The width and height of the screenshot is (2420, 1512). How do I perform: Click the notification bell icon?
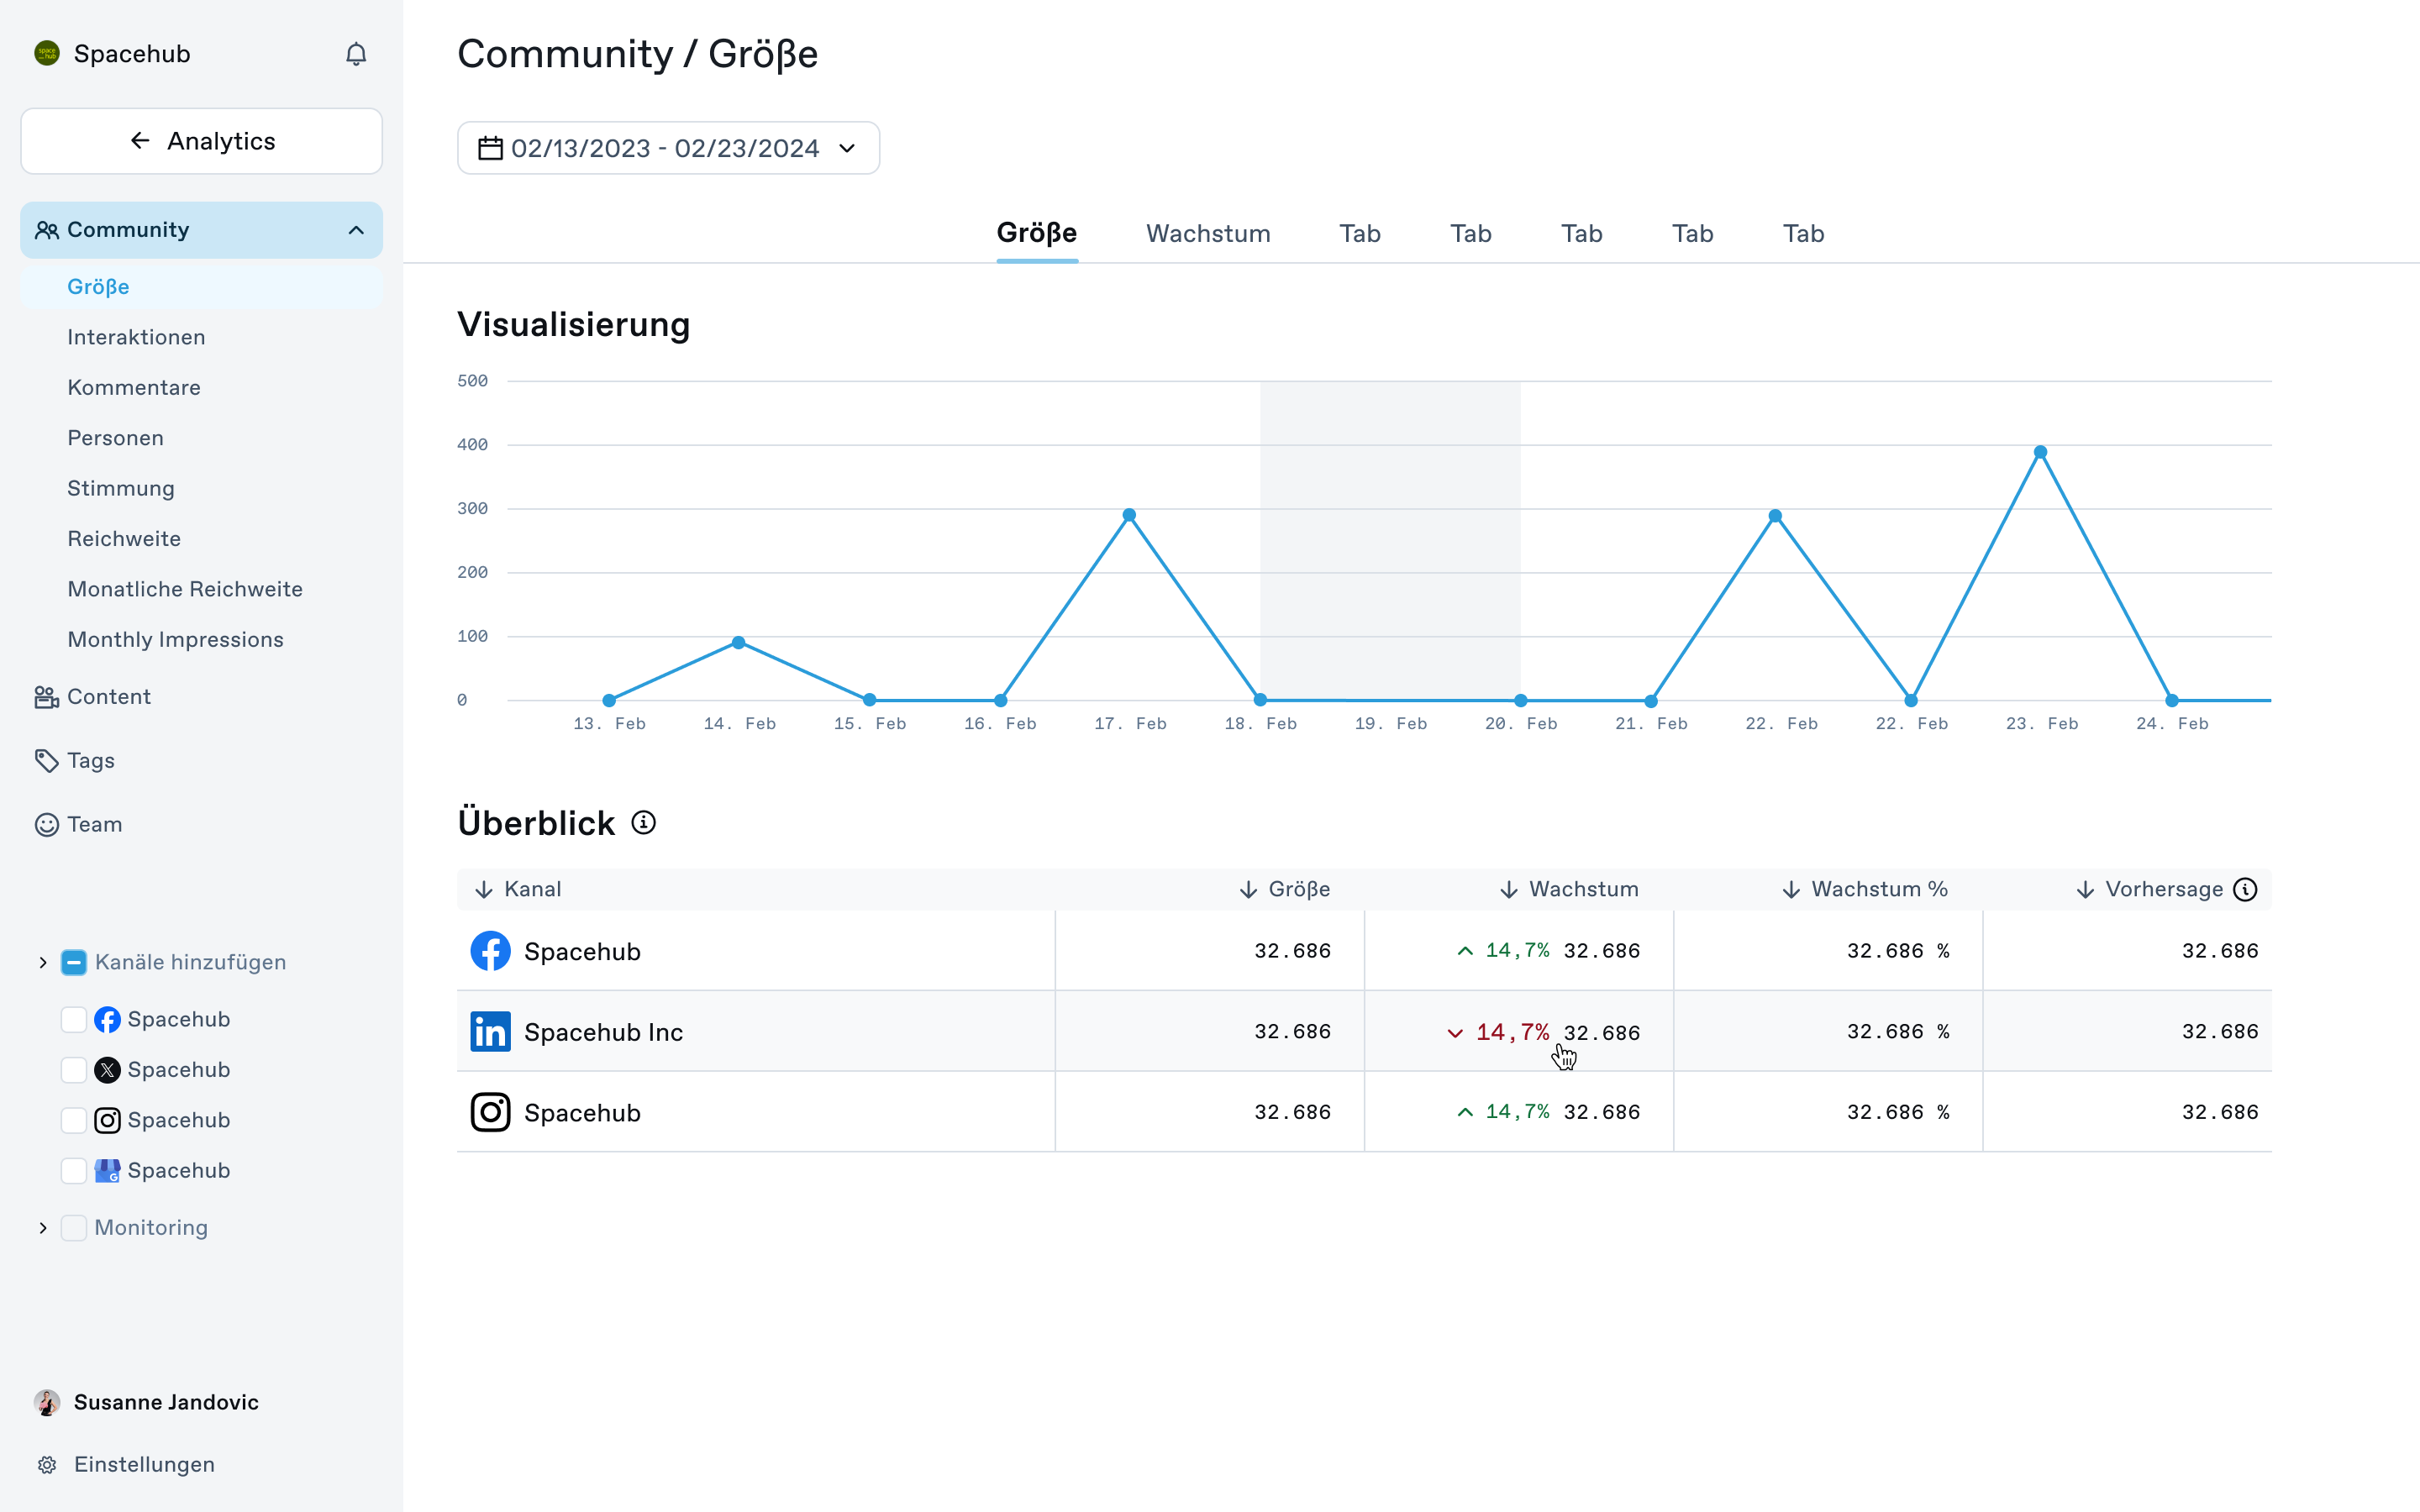[x=356, y=54]
